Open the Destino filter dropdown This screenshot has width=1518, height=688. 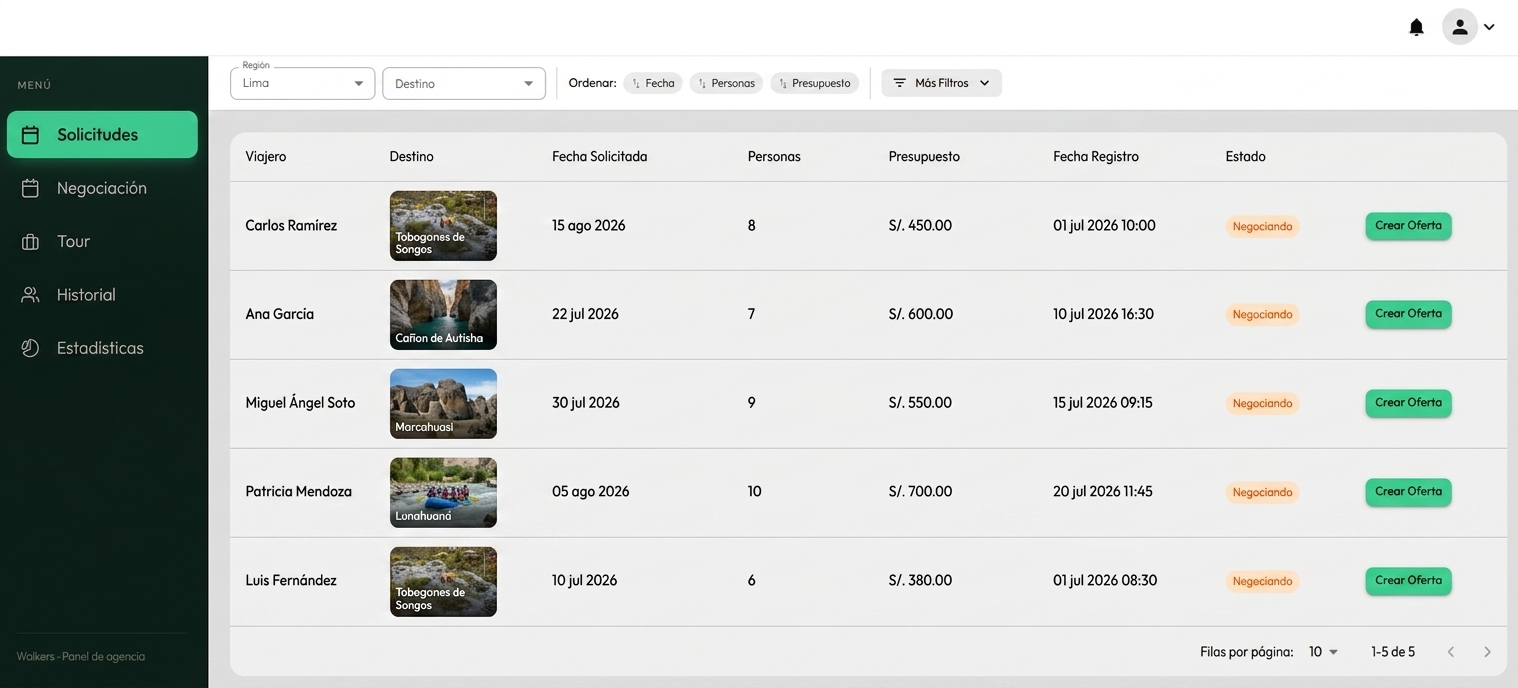(x=464, y=83)
